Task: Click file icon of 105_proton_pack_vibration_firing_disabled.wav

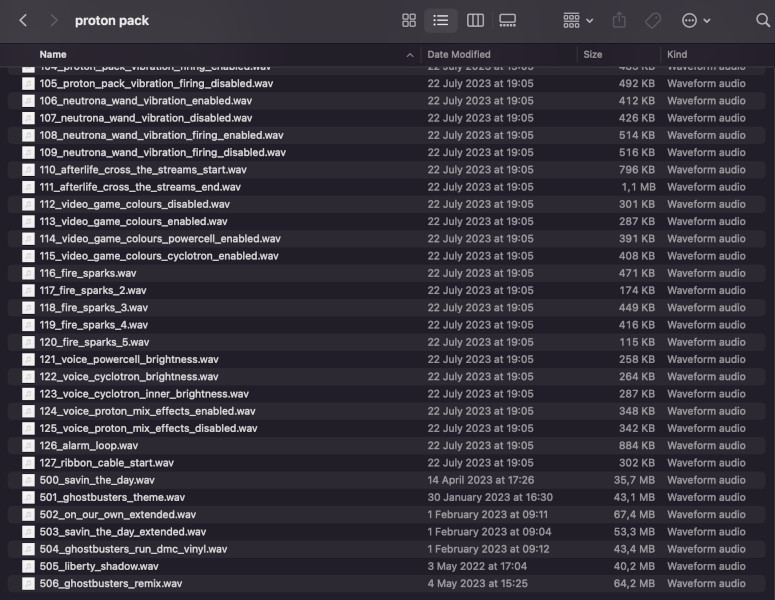Action: click(x=29, y=84)
